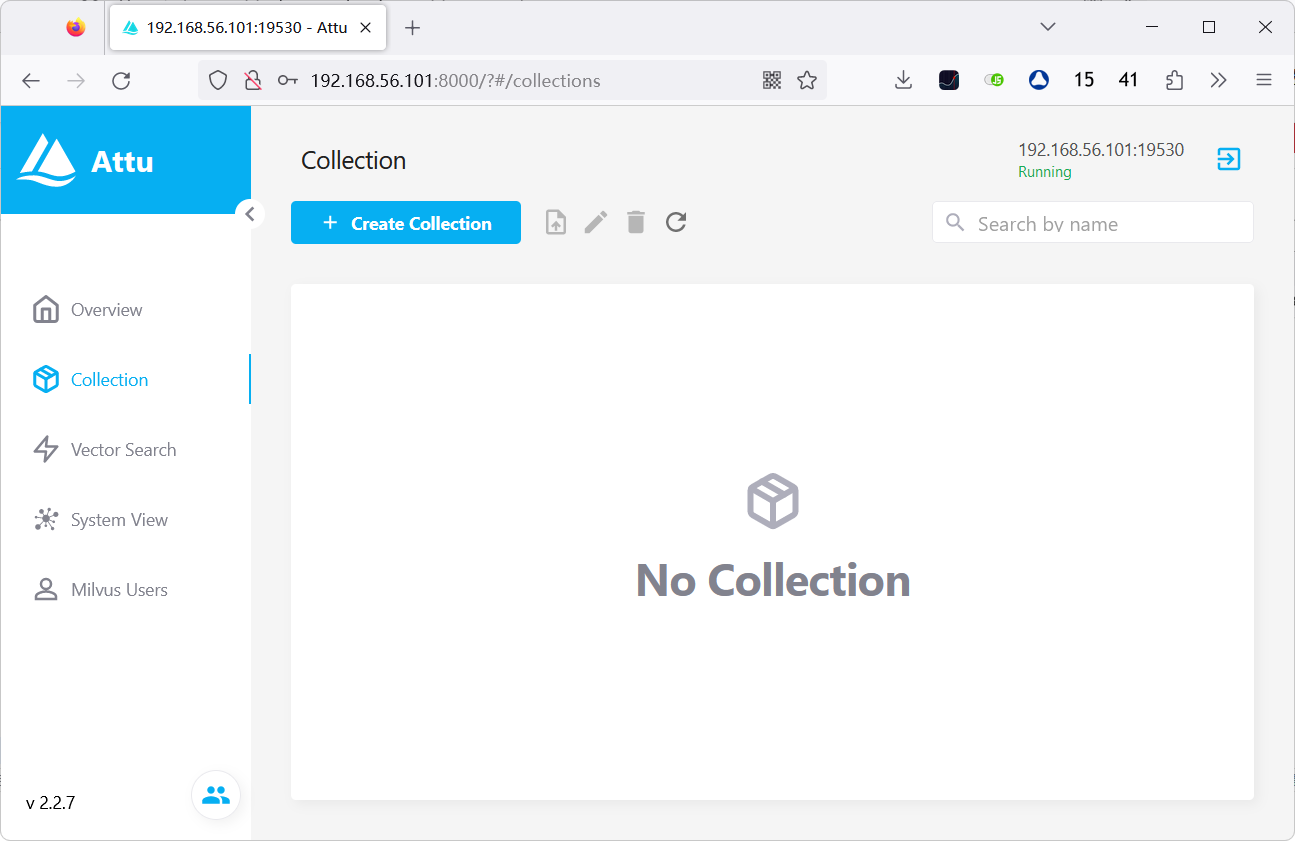Reload the current page
1295x841 pixels.
[x=121, y=81]
